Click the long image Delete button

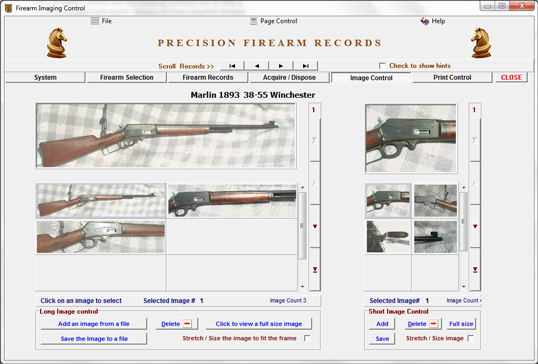[177, 324]
